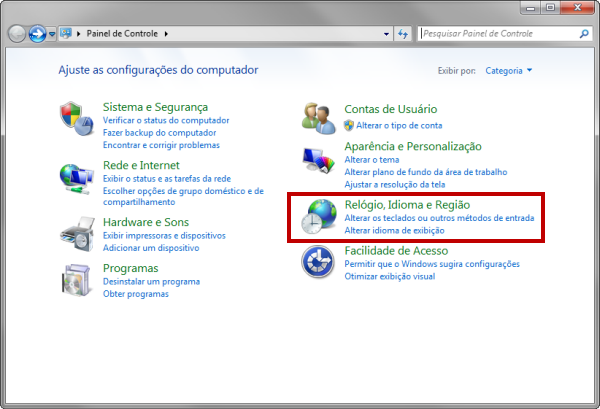Open the Exibir por Categoria dropdown
This screenshot has width=600, height=409.
click(x=509, y=71)
